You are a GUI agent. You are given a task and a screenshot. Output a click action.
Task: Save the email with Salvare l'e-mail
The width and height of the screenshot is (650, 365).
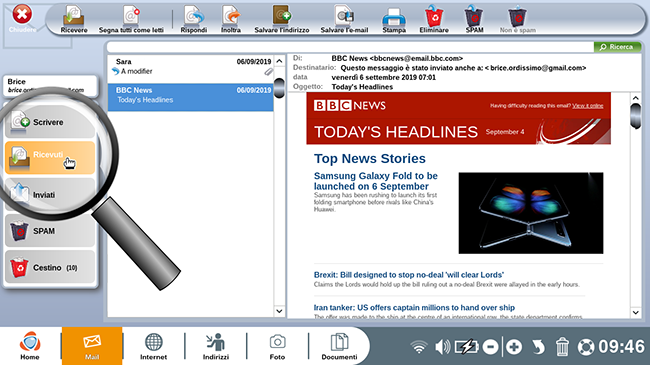[x=344, y=19]
